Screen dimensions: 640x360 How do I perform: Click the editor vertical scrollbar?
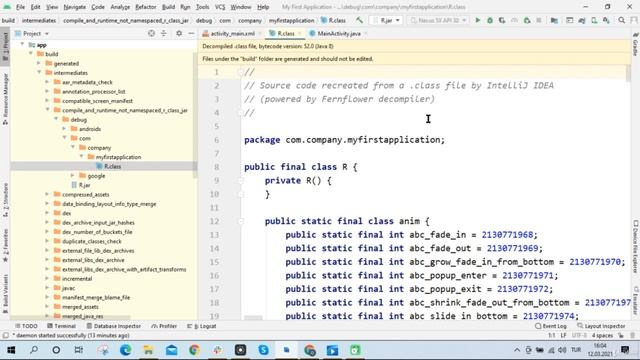pos(628,73)
